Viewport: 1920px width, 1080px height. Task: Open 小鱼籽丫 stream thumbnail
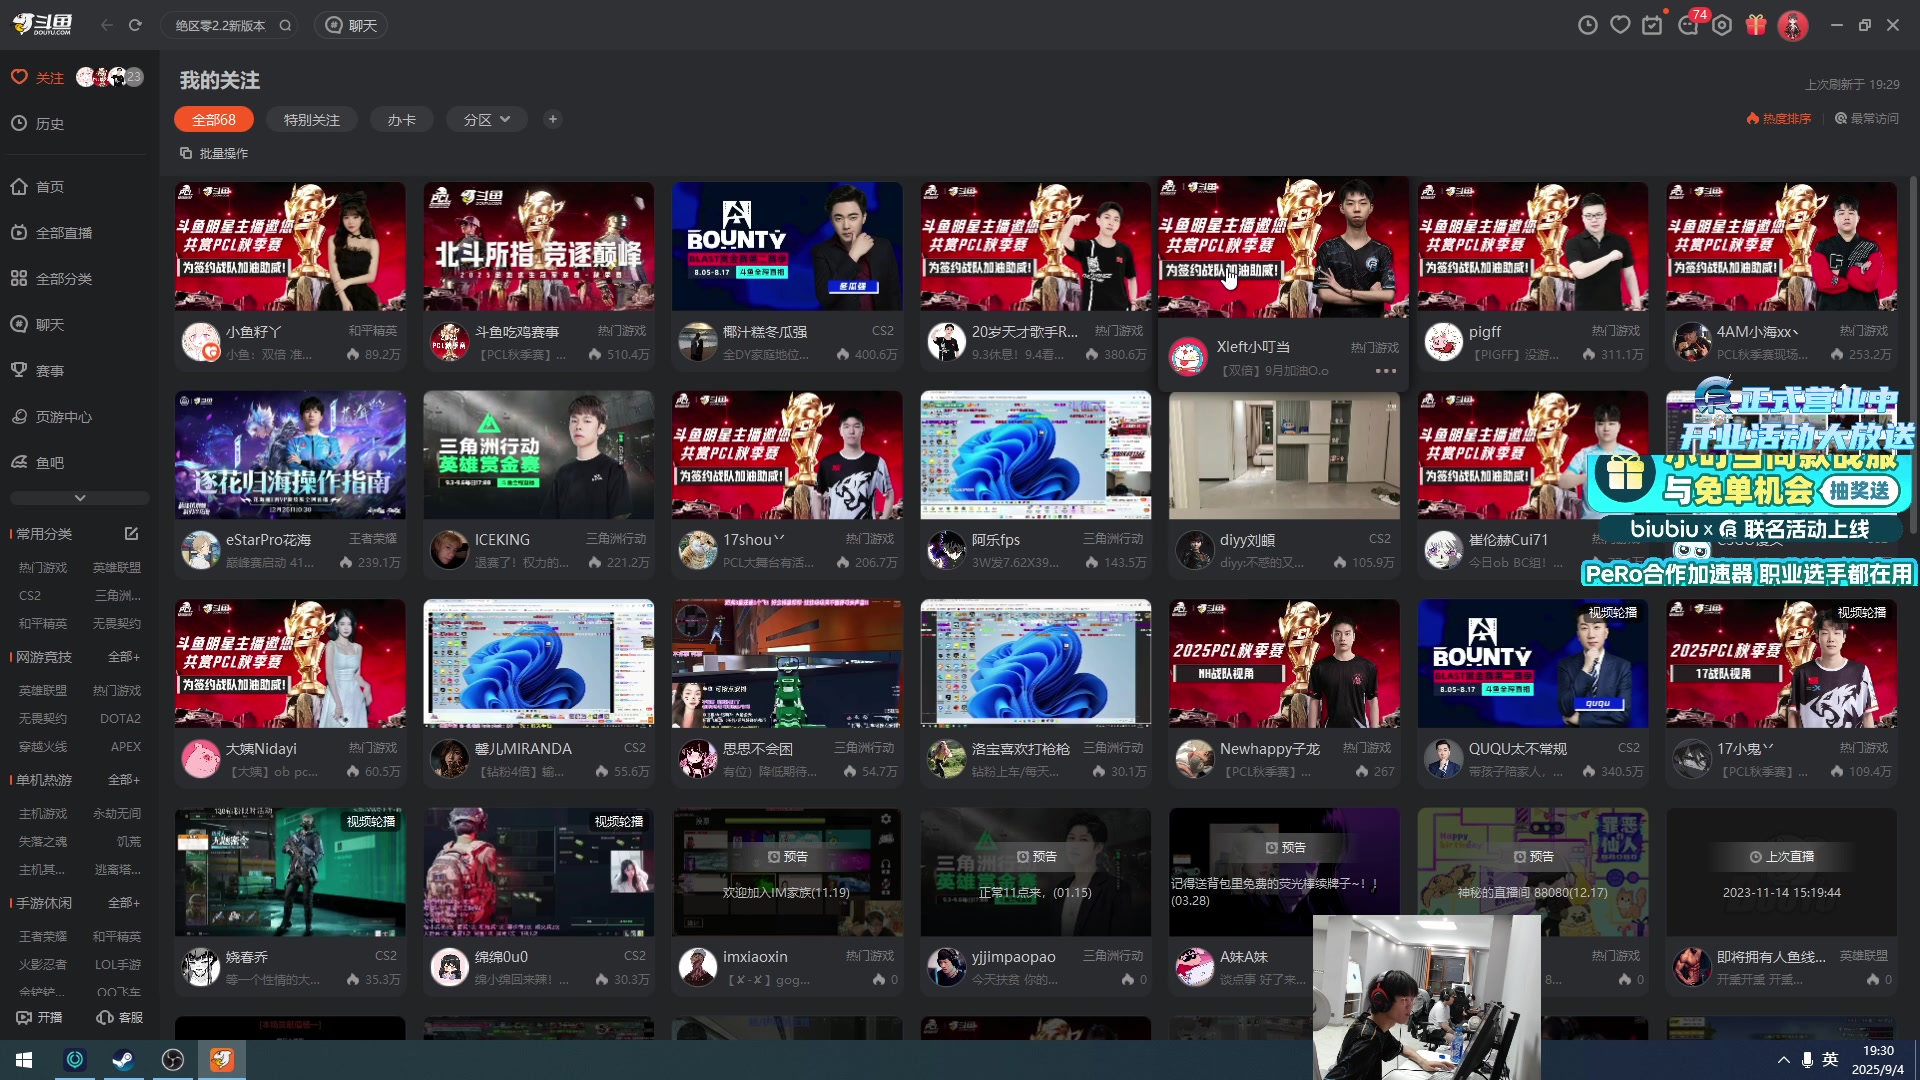tap(290, 246)
